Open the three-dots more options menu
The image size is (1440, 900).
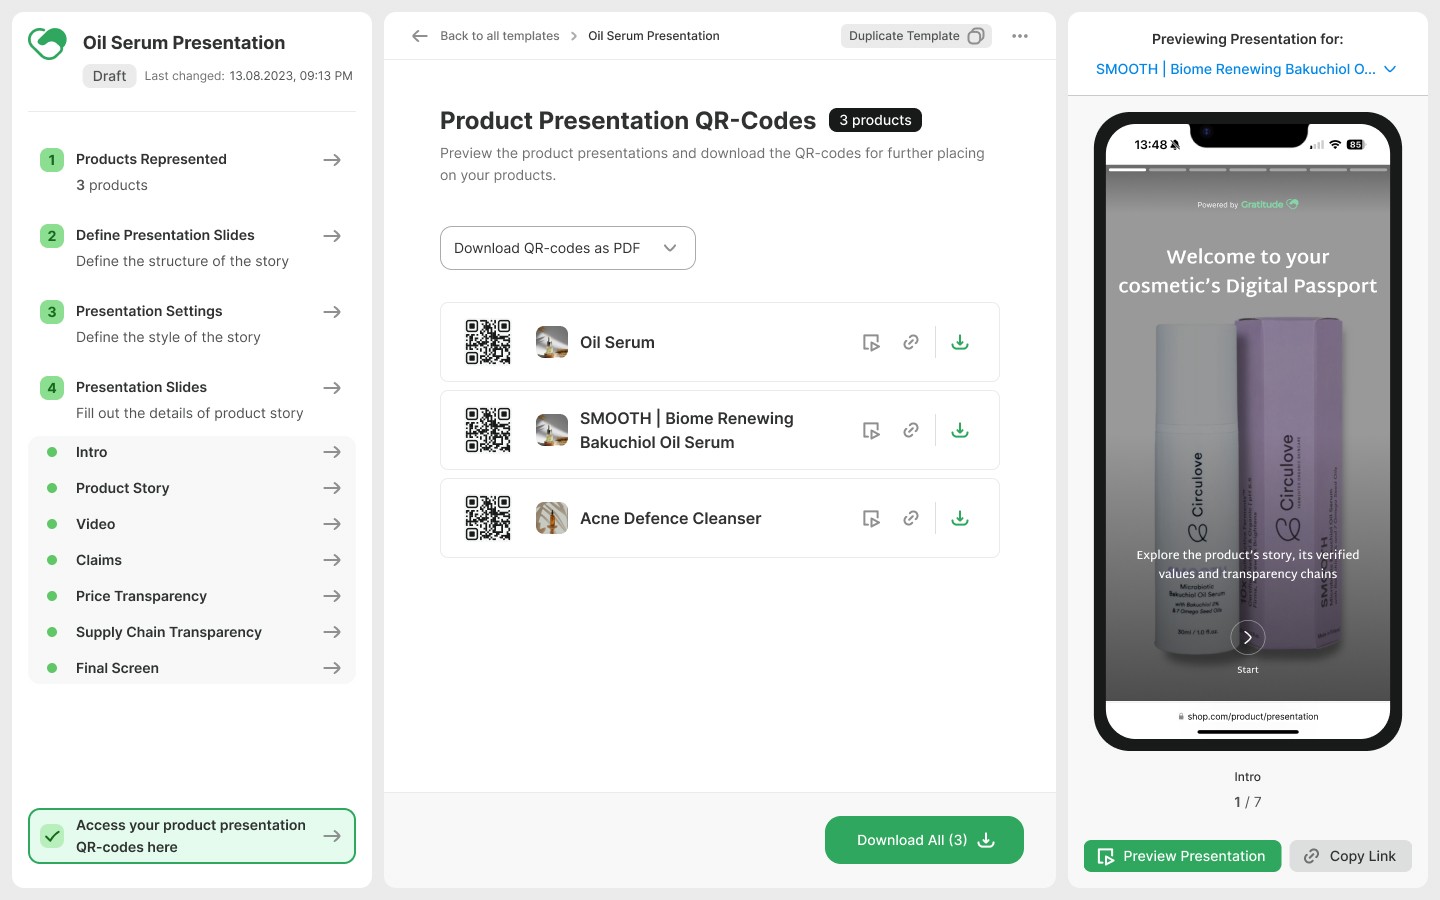[x=1020, y=36]
